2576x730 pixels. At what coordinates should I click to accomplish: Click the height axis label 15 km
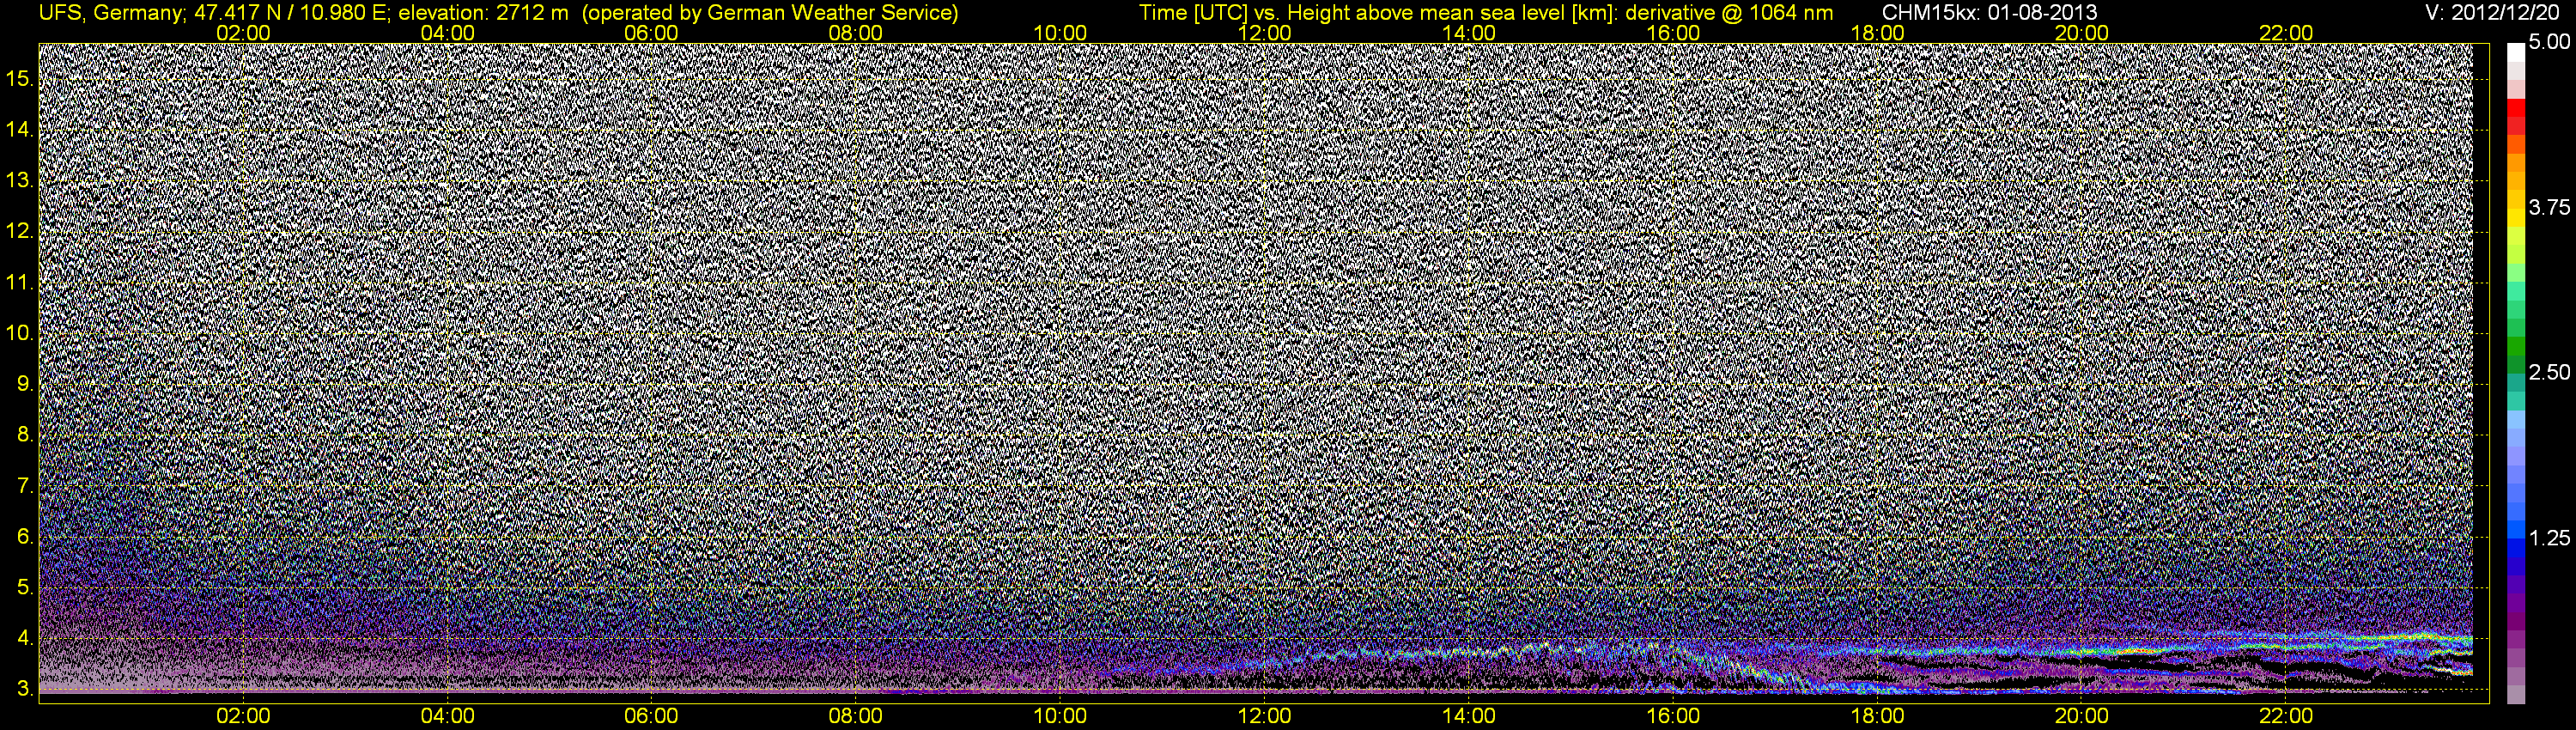(x=19, y=79)
